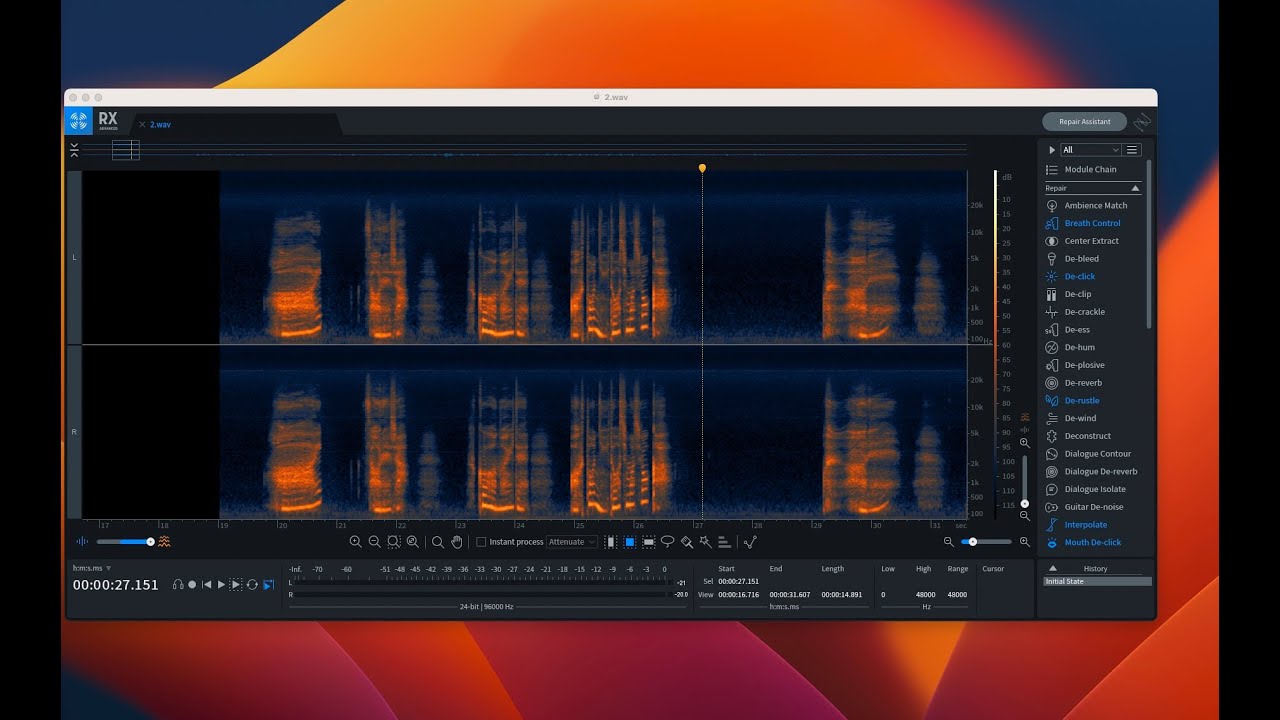This screenshot has width=1280, height=720.
Task: Select the Magic Wand tool
Action: click(706, 542)
